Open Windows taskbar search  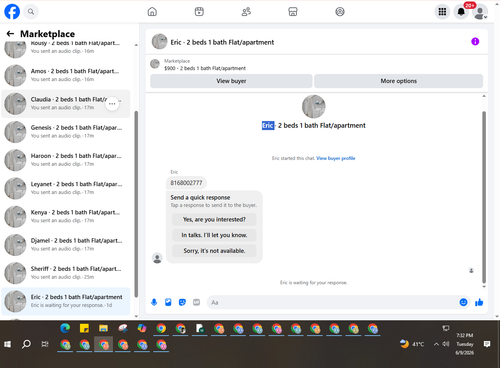click(26, 344)
